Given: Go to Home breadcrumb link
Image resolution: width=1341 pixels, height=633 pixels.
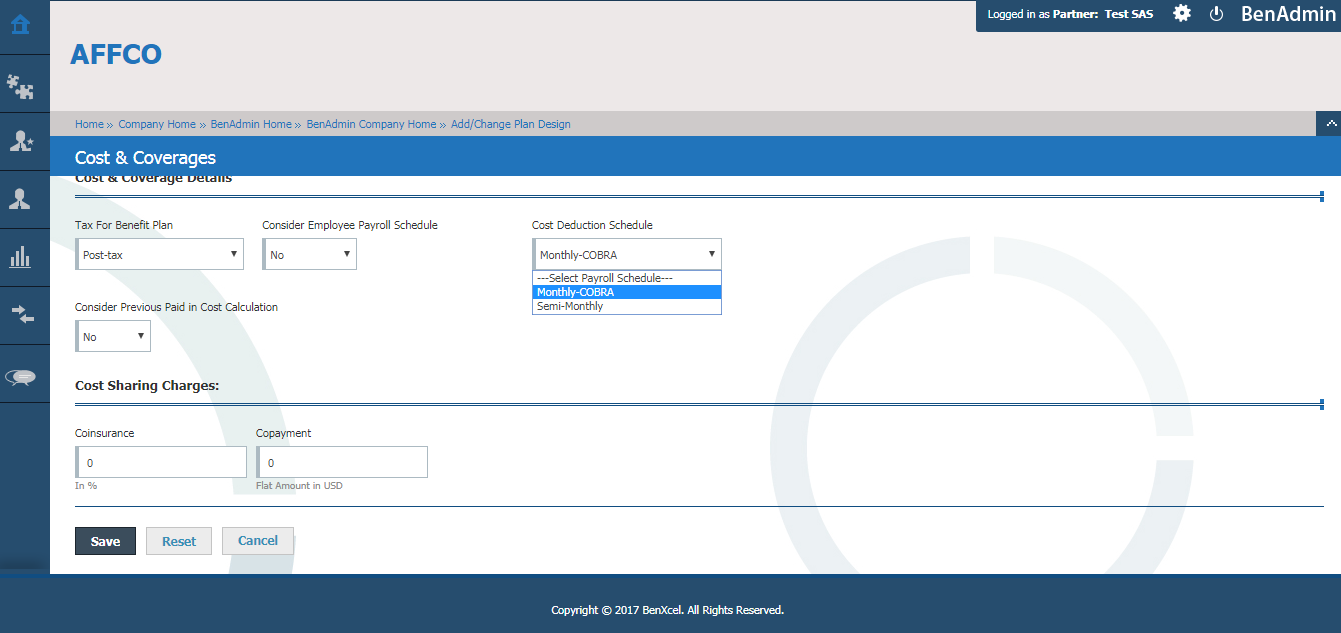Looking at the screenshot, I should [x=89, y=124].
